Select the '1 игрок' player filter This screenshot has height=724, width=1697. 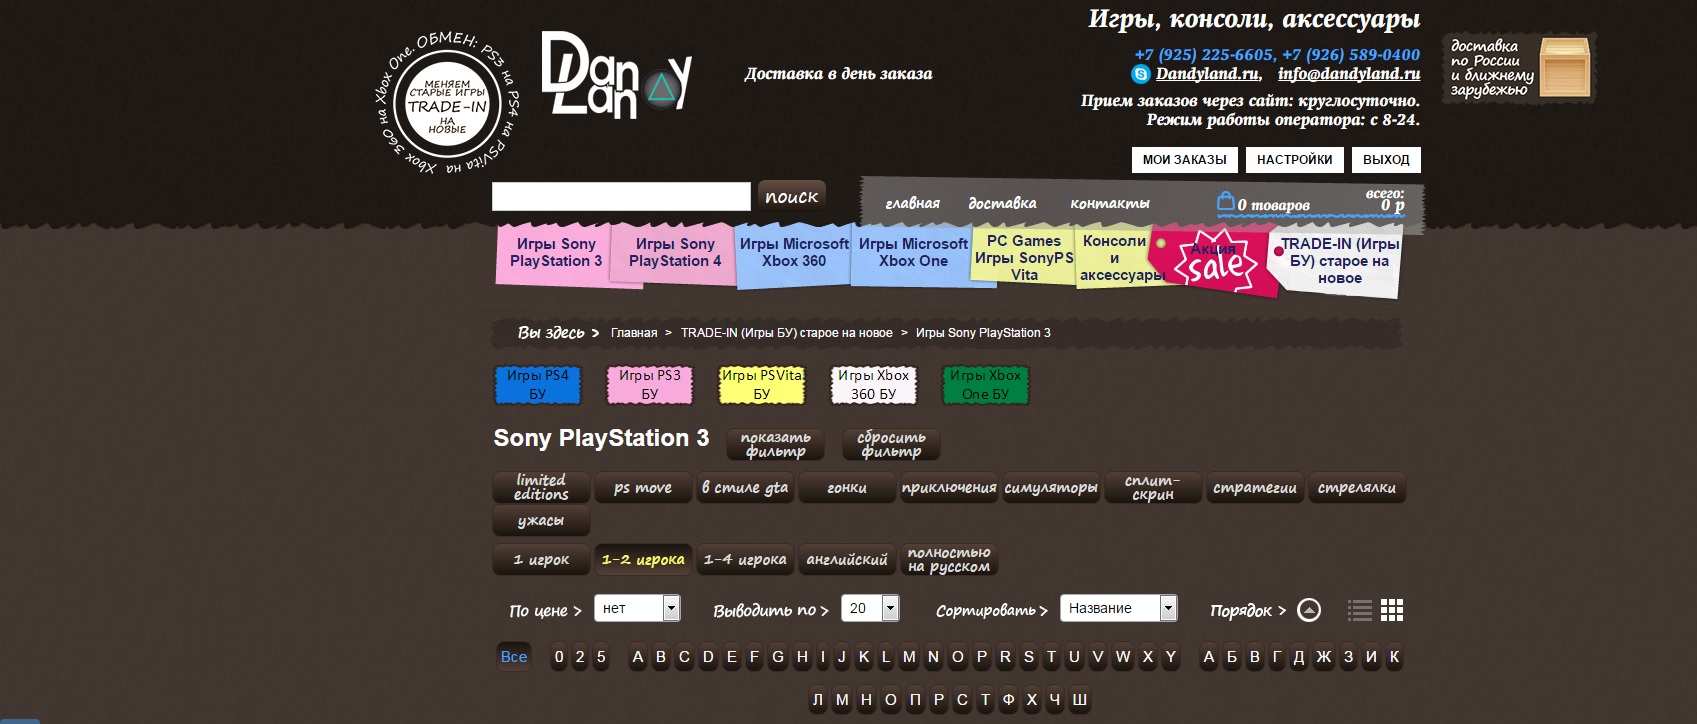click(x=541, y=560)
